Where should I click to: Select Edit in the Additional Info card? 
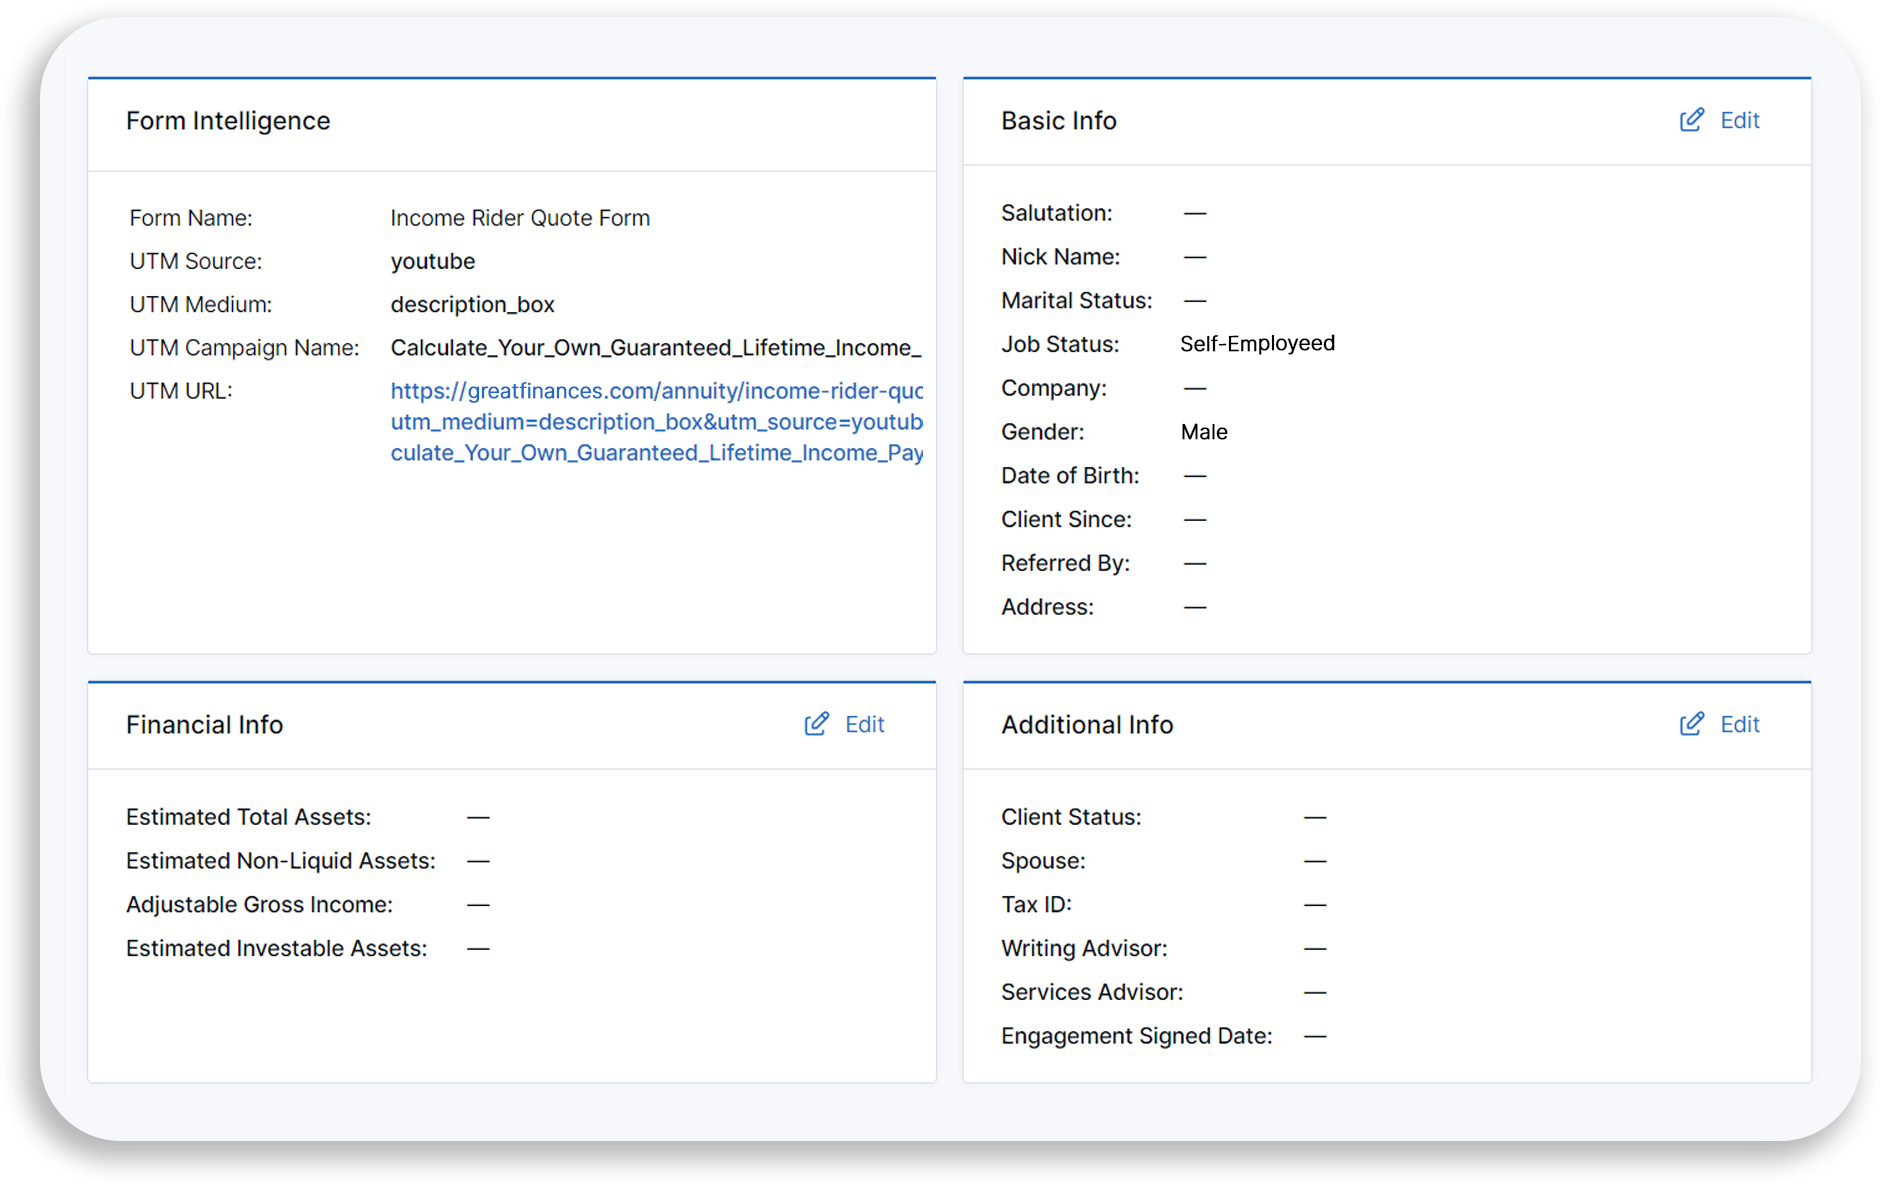point(1740,723)
